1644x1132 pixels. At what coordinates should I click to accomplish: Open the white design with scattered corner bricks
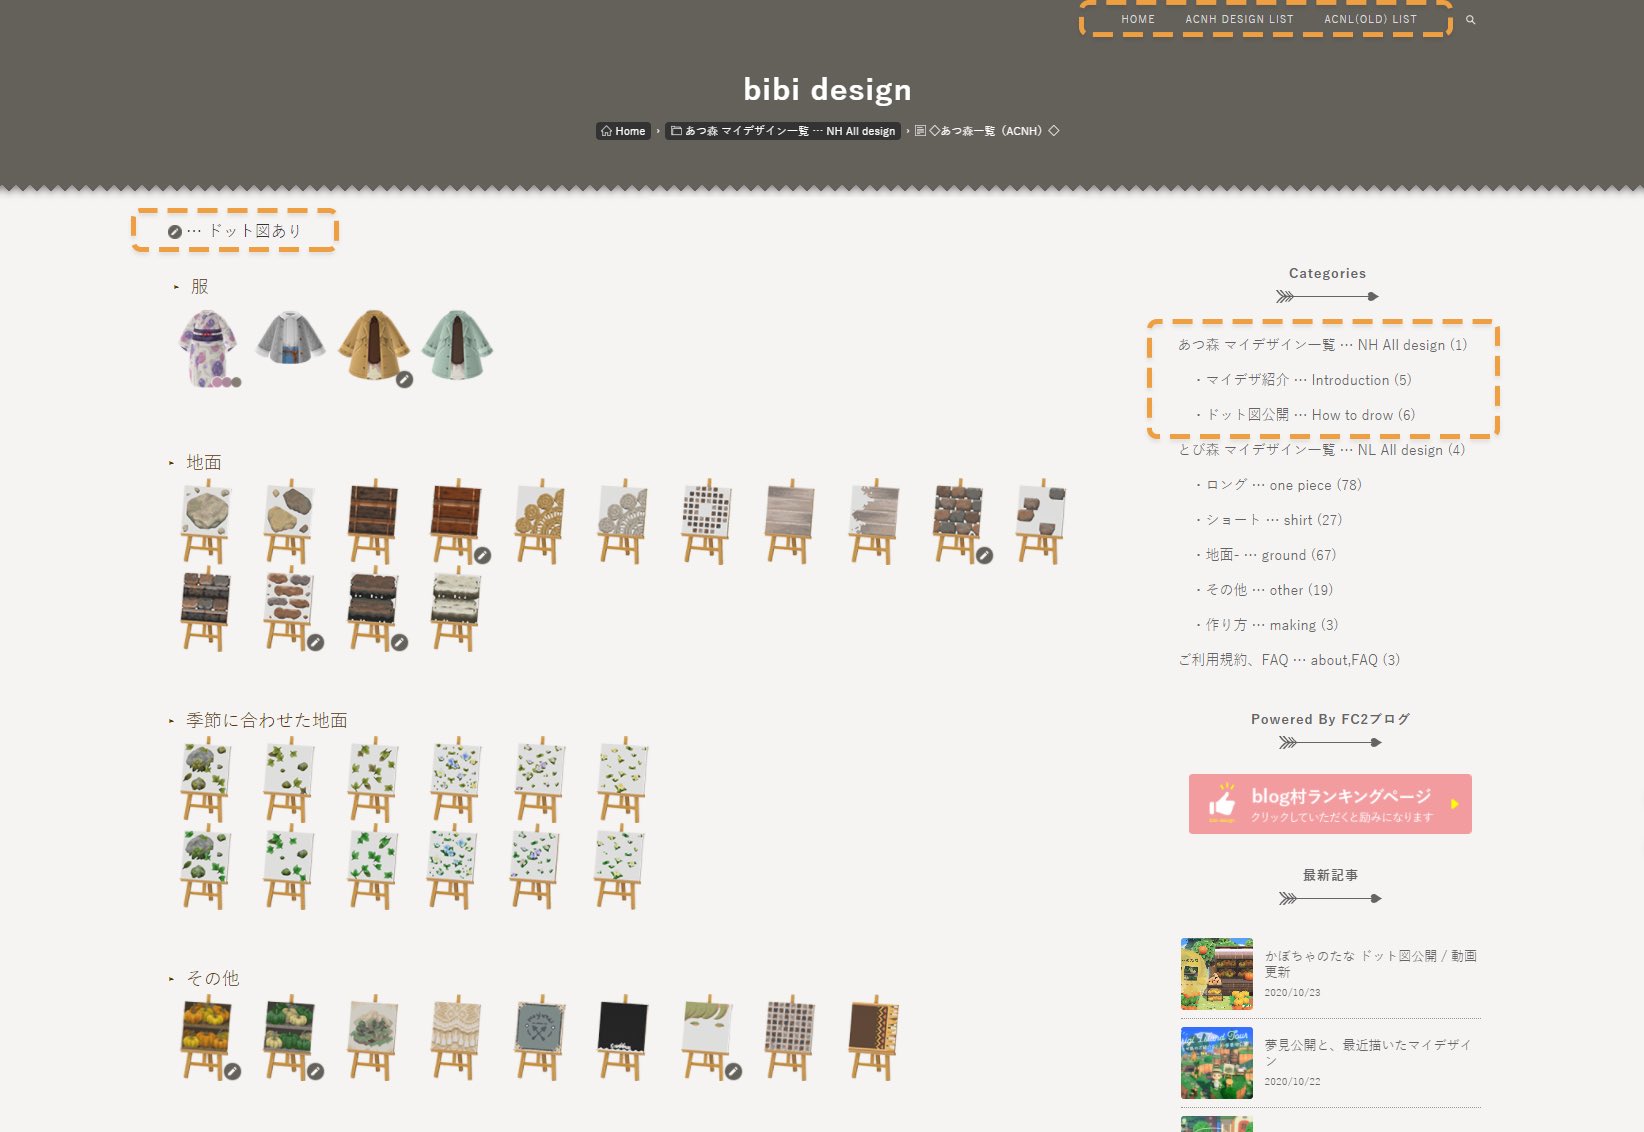click(1041, 521)
